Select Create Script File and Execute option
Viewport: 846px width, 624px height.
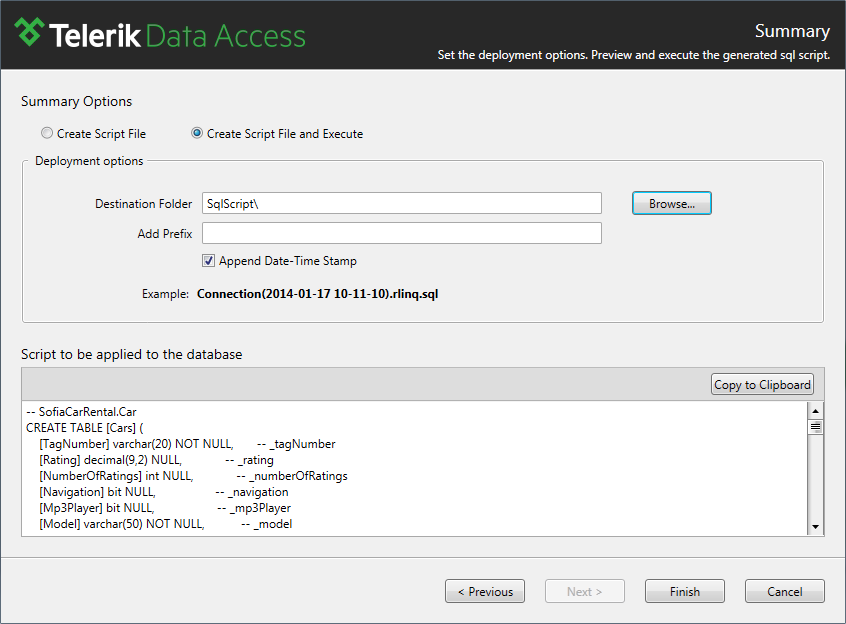[197, 133]
